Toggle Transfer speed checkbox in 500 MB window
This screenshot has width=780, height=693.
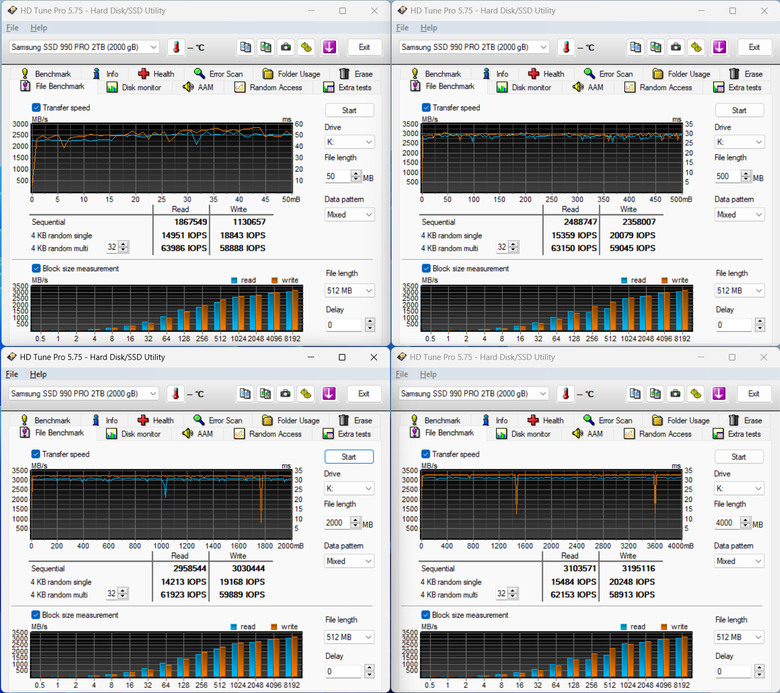[x=426, y=107]
